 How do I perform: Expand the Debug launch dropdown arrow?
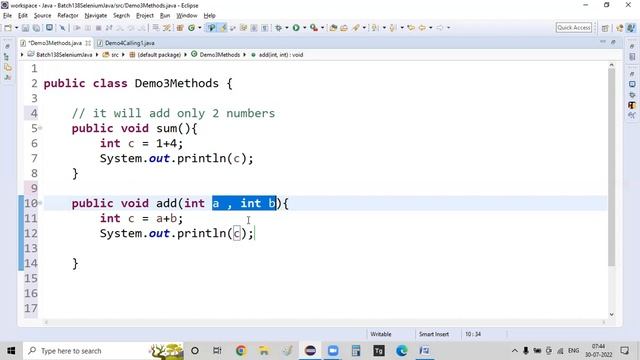coord(287,28)
